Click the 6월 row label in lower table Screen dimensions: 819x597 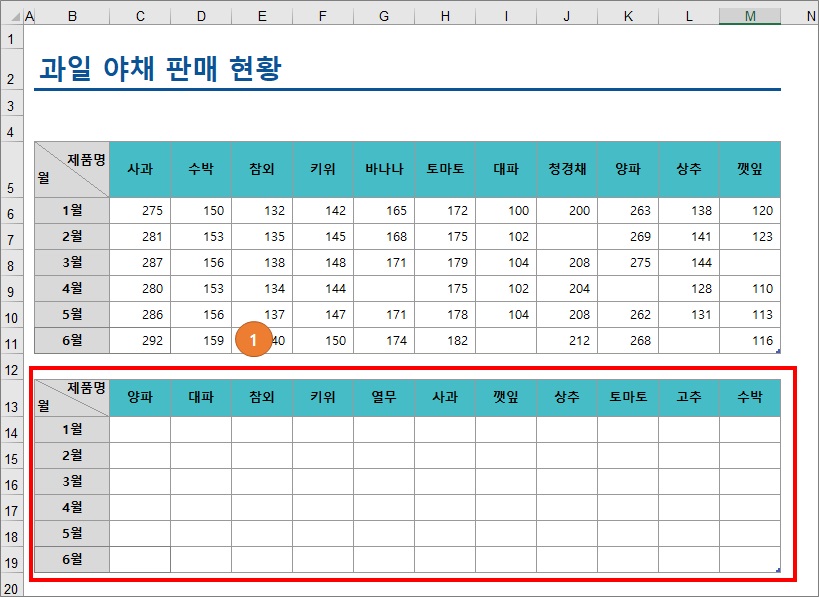coord(72,559)
